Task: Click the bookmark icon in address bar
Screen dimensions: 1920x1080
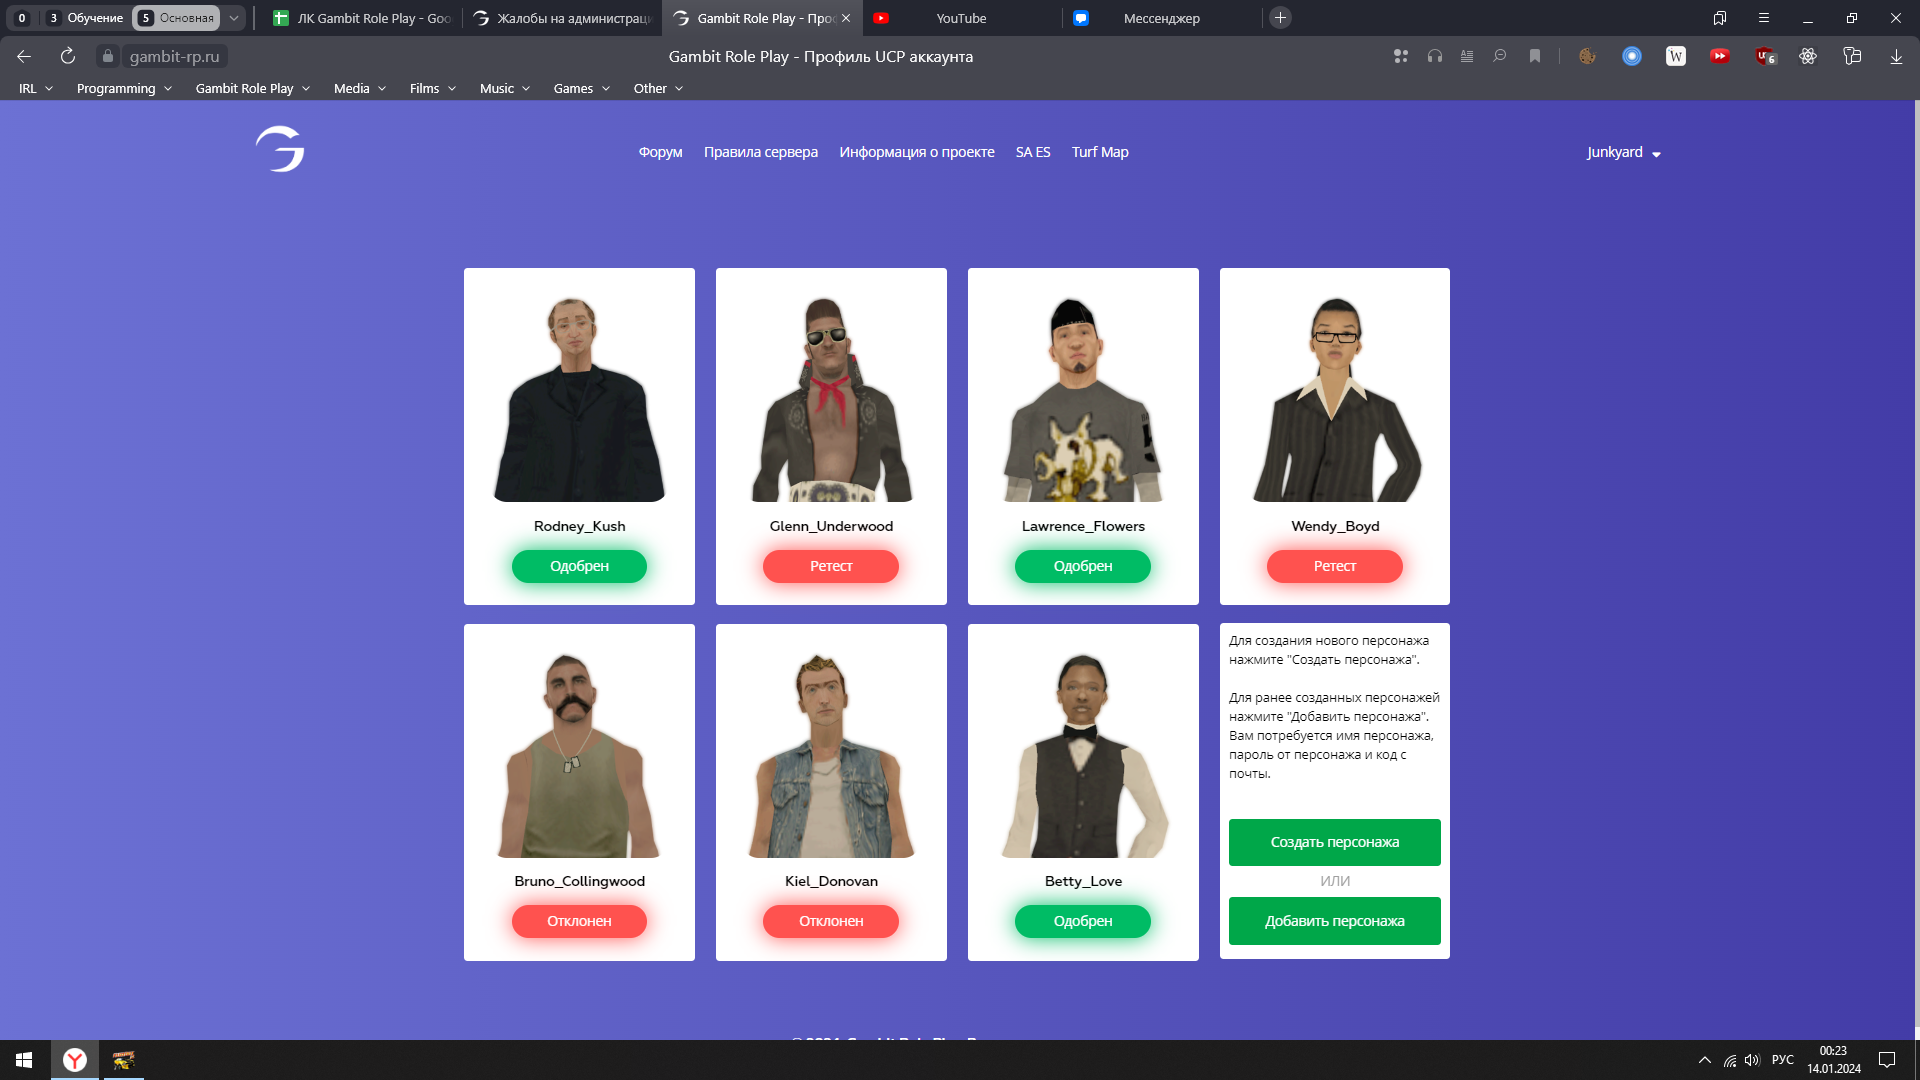Action: 1535,56
